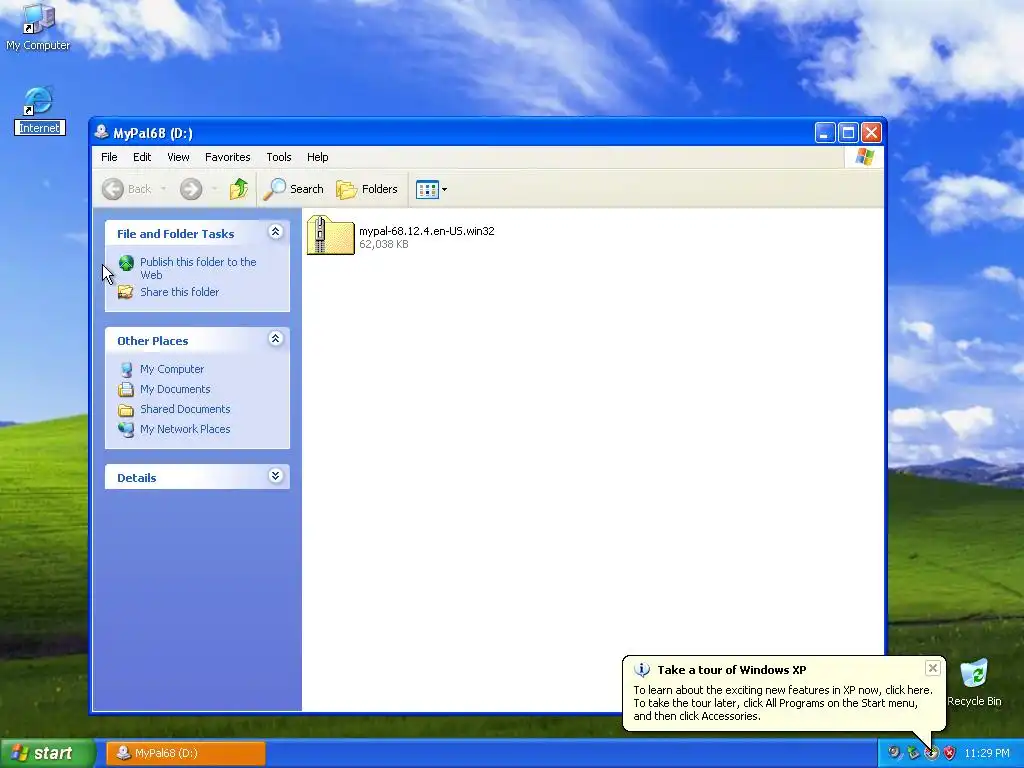Click the Forward arrow icon
1024x768 pixels.
pyautogui.click(x=191, y=189)
